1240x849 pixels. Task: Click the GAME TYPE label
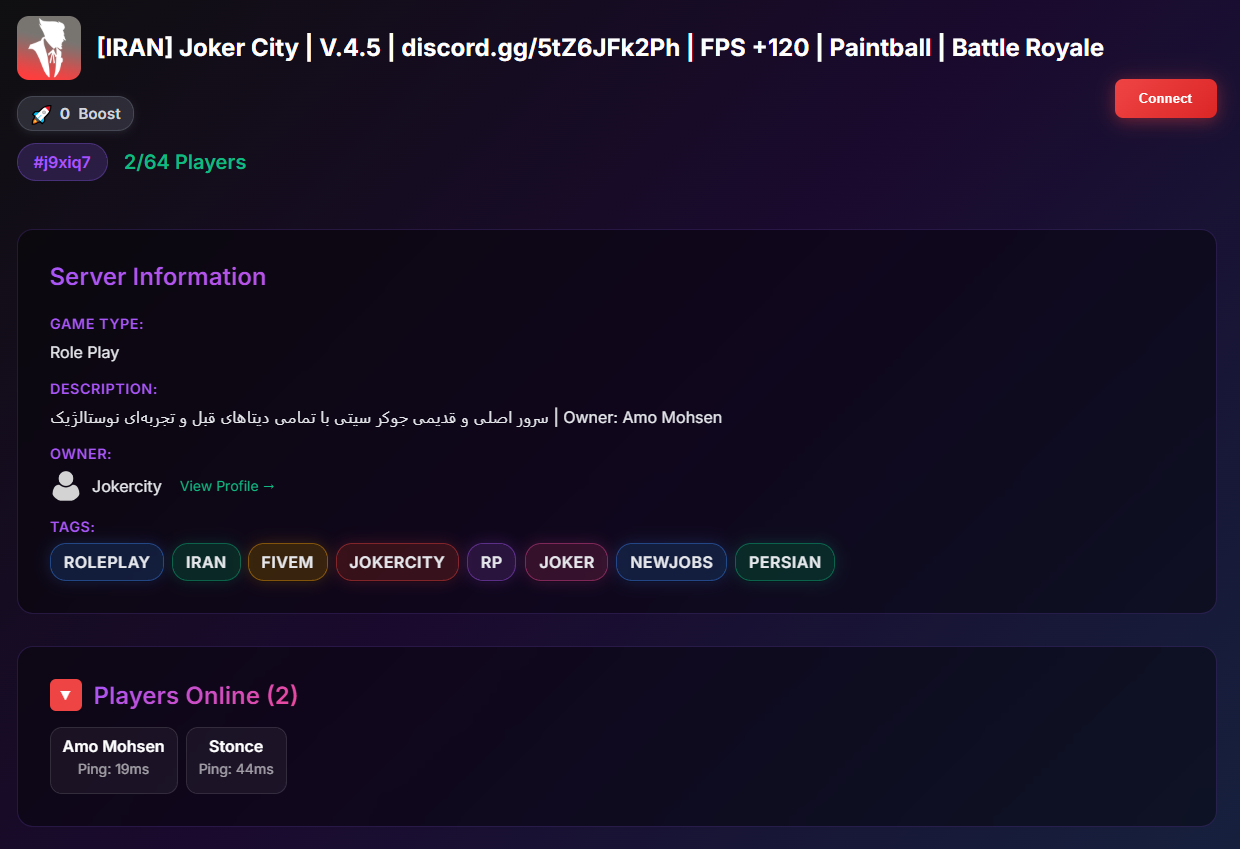[x=97, y=324]
